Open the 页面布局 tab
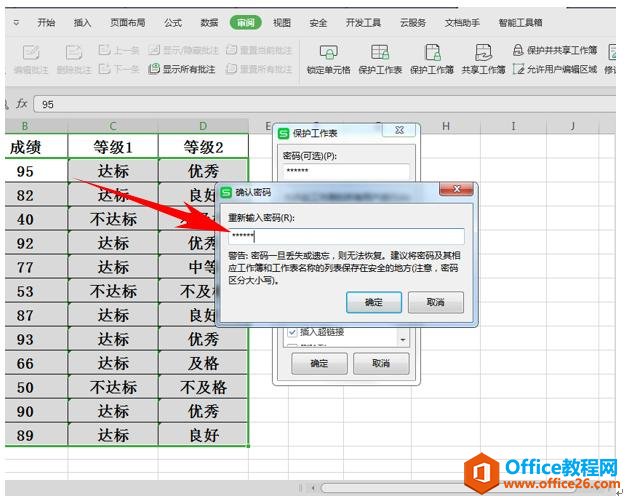Screen dimensions: 627x501 tap(128, 23)
